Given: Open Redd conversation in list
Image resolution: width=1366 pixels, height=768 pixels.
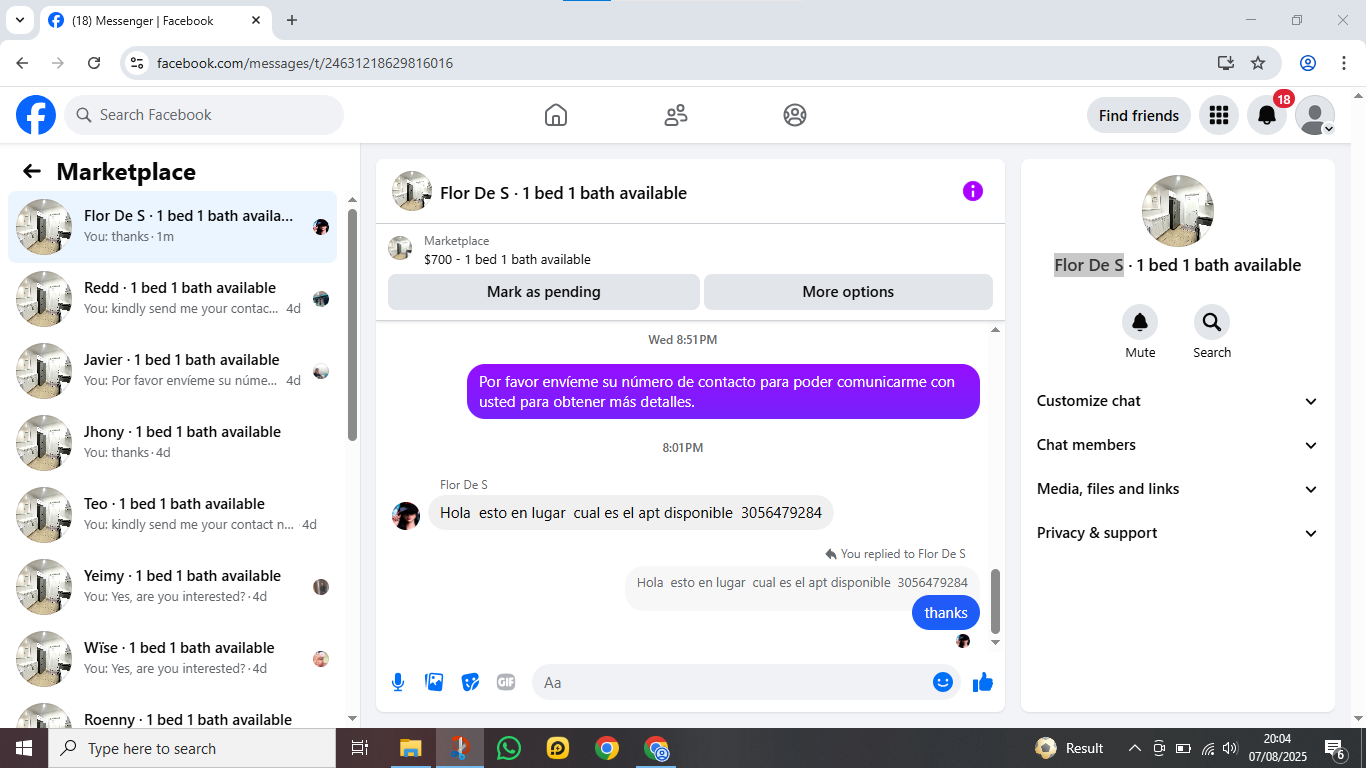Looking at the screenshot, I should pyautogui.click(x=173, y=299).
